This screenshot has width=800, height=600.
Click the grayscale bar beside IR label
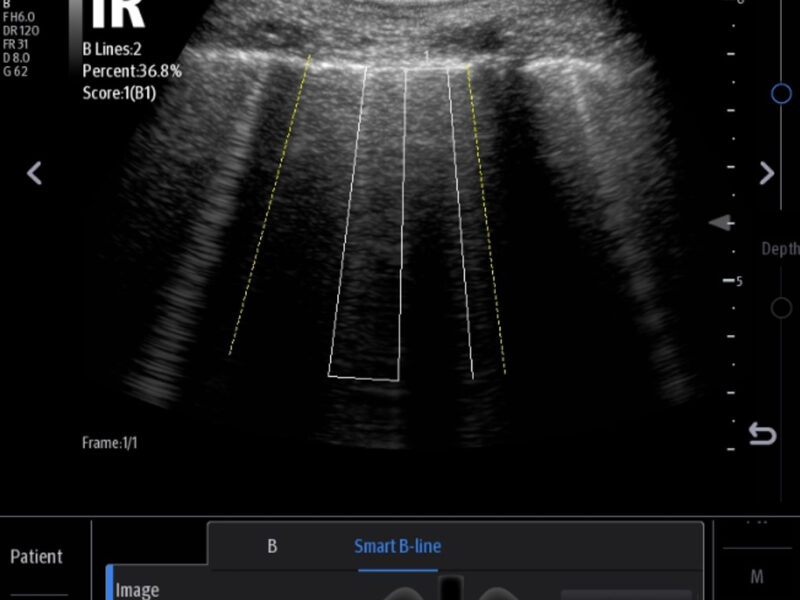[x=74, y=30]
